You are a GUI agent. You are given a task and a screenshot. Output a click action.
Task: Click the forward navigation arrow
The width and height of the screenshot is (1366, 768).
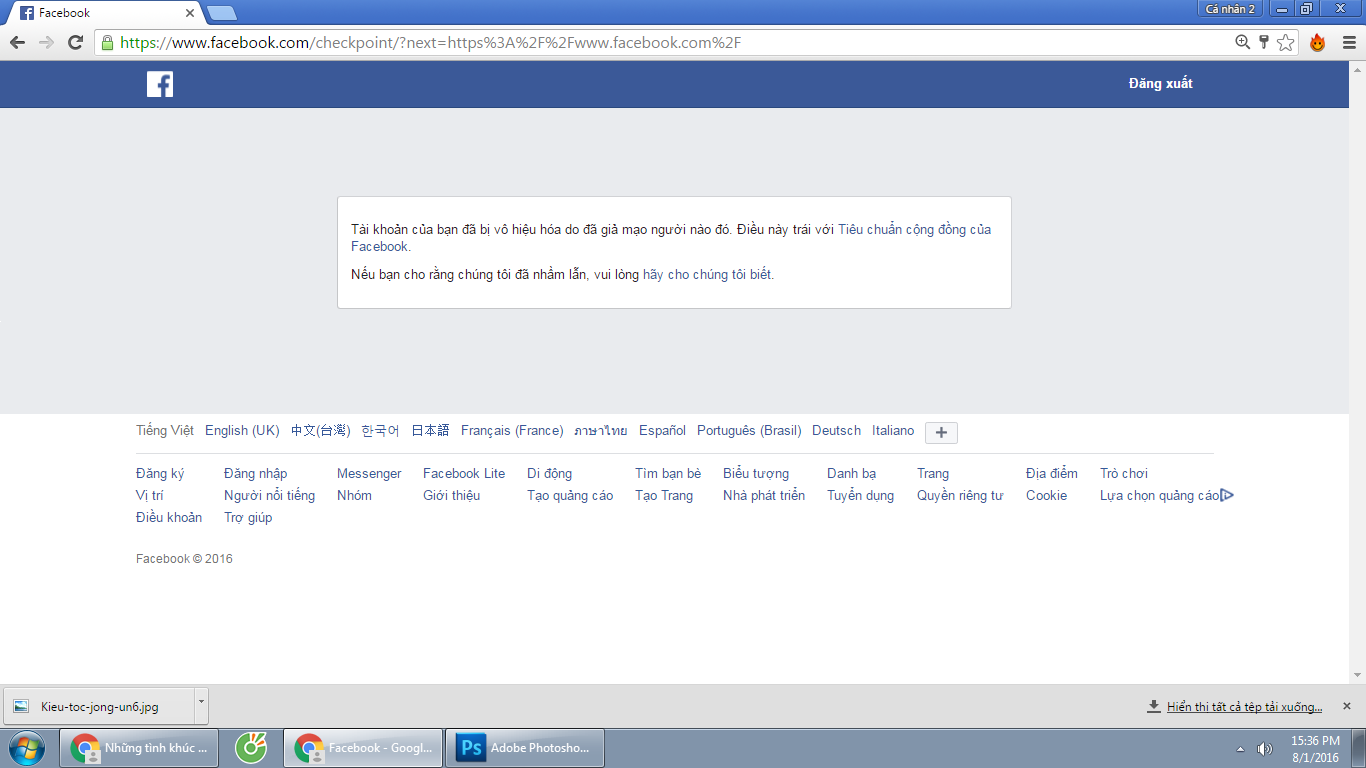[46, 42]
